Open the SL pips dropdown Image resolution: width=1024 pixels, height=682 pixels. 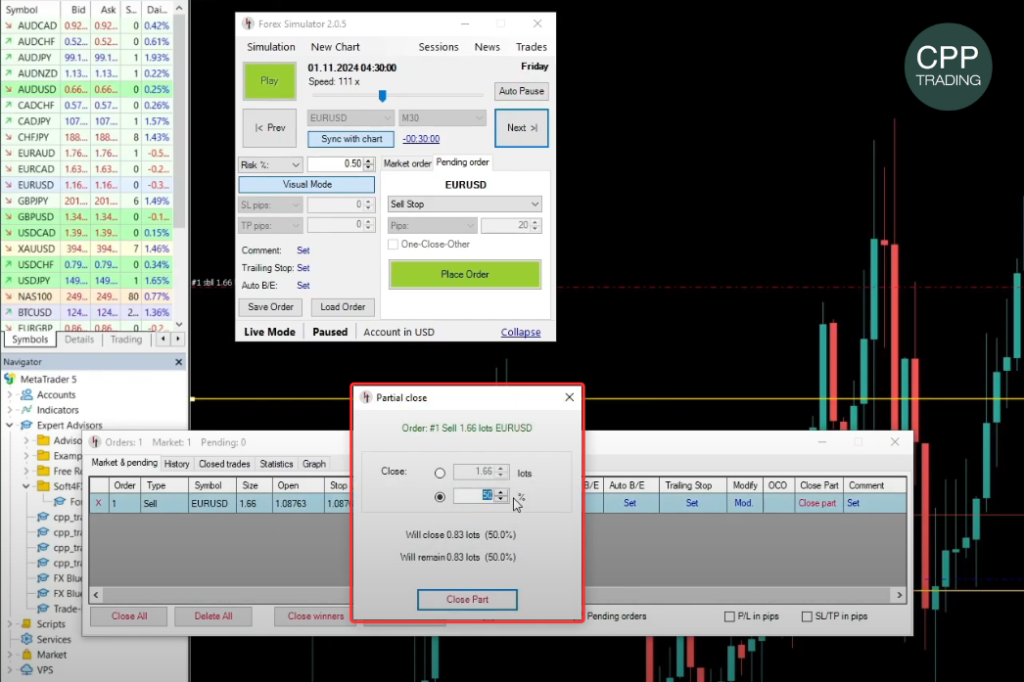[x=270, y=205]
